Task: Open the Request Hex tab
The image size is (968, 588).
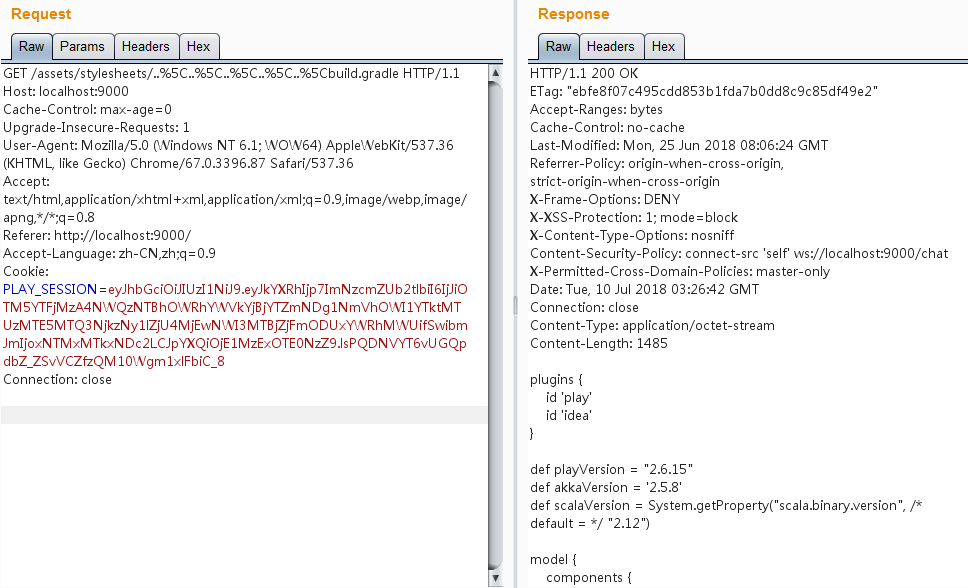Action: click(199, 46)
